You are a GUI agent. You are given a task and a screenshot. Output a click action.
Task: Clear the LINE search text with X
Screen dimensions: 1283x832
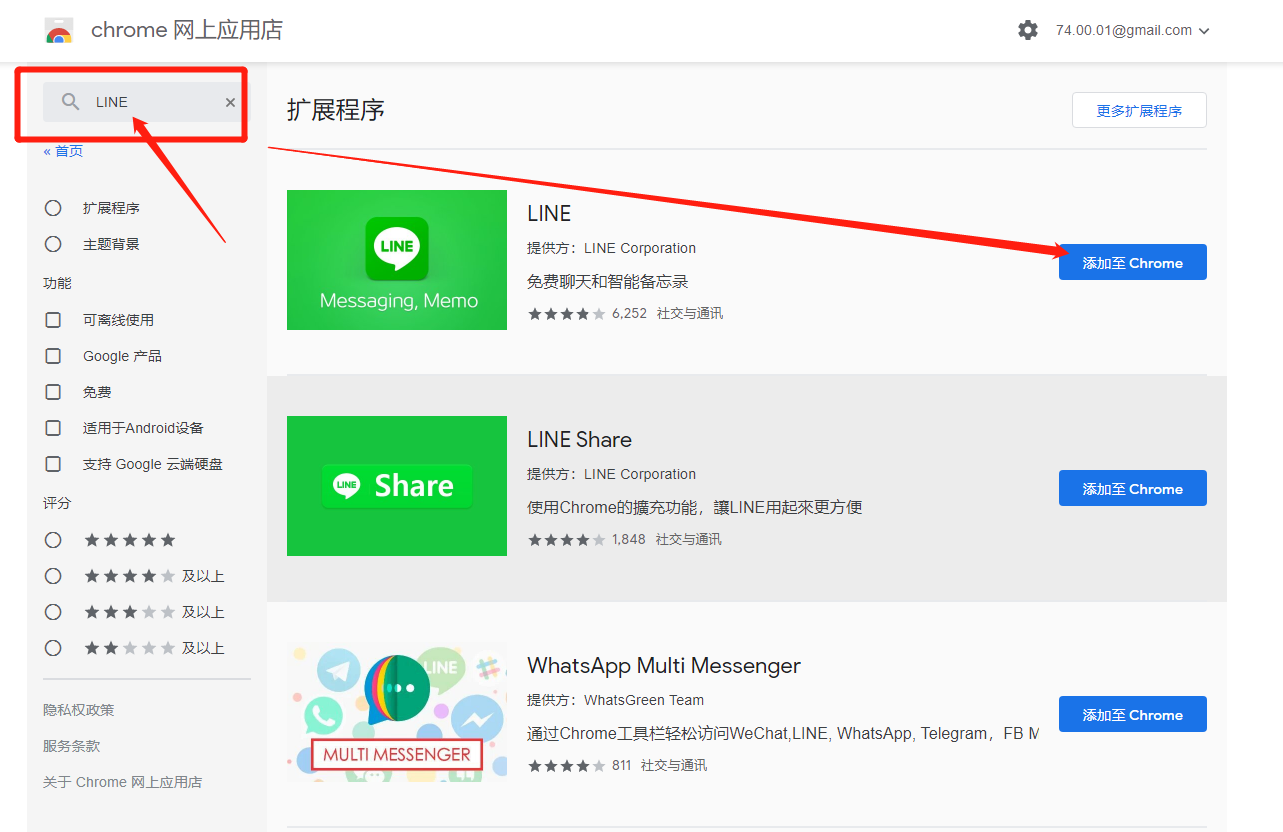click(230, 102)
